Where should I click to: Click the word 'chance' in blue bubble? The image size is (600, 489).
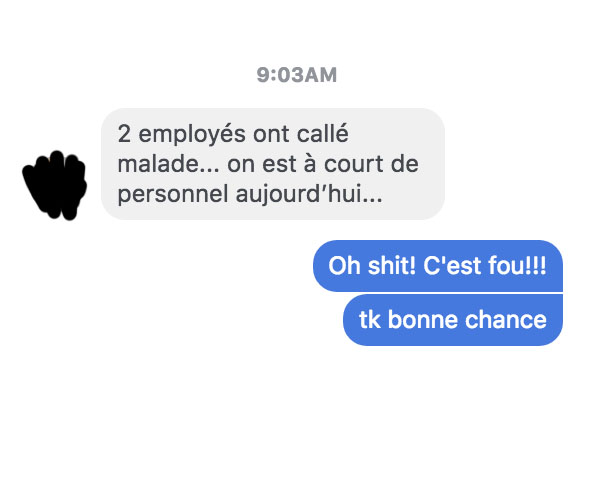[506, 320]
